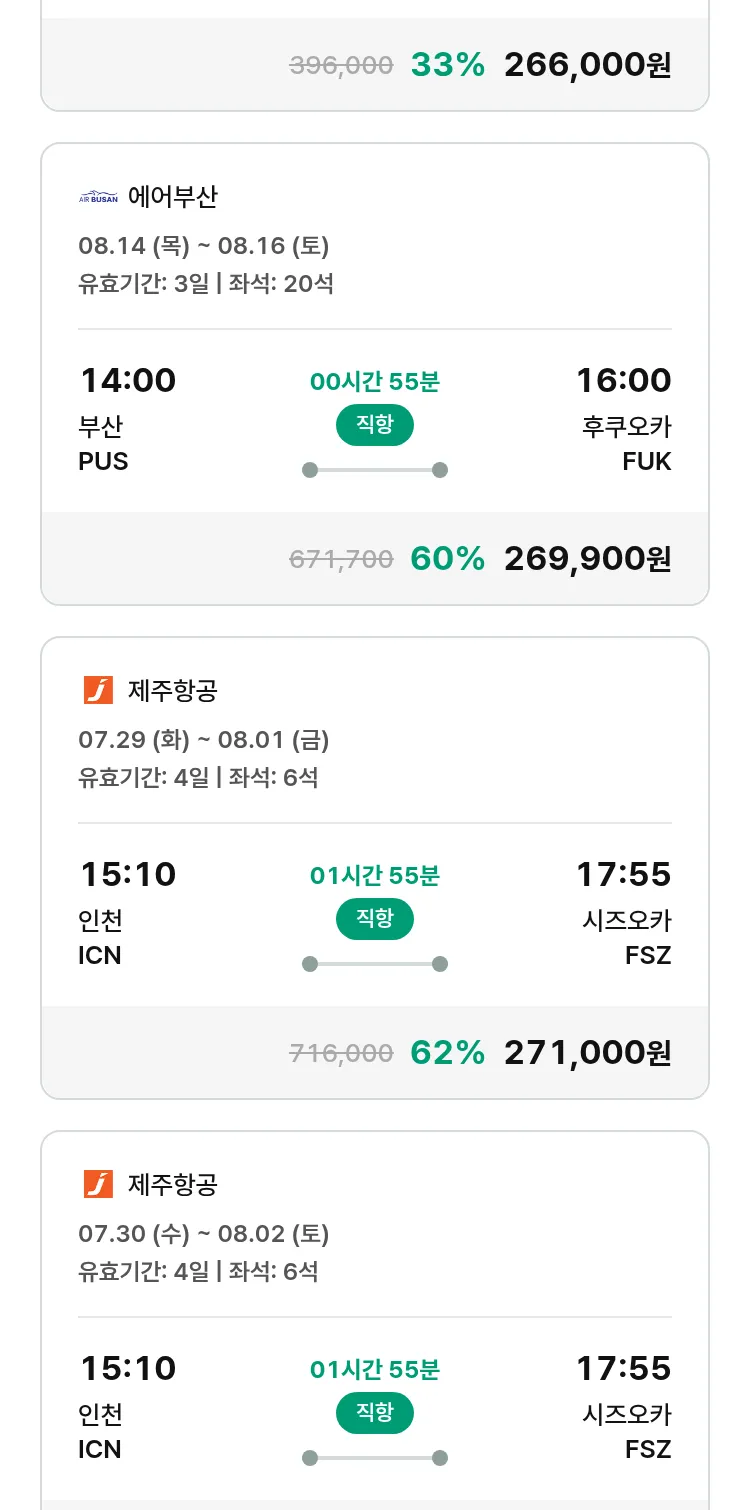This screenshot has height=1510, width=750.
Task: Tap Jeju Air logo on 07.29 flight
Action: tap(98, 690)
